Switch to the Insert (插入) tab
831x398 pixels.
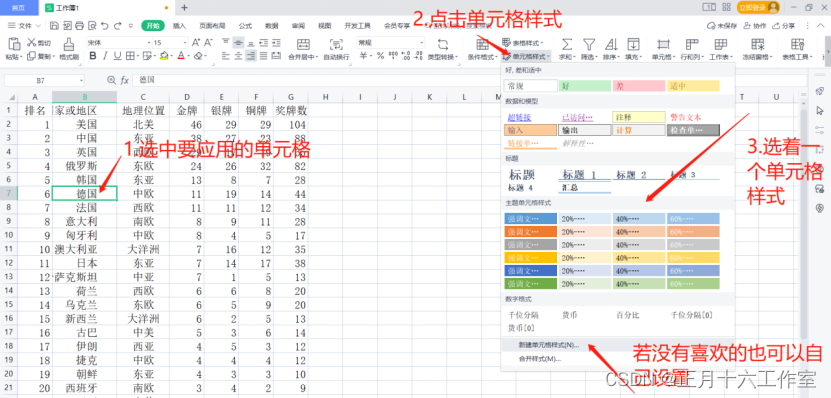[x=180, y=25]
